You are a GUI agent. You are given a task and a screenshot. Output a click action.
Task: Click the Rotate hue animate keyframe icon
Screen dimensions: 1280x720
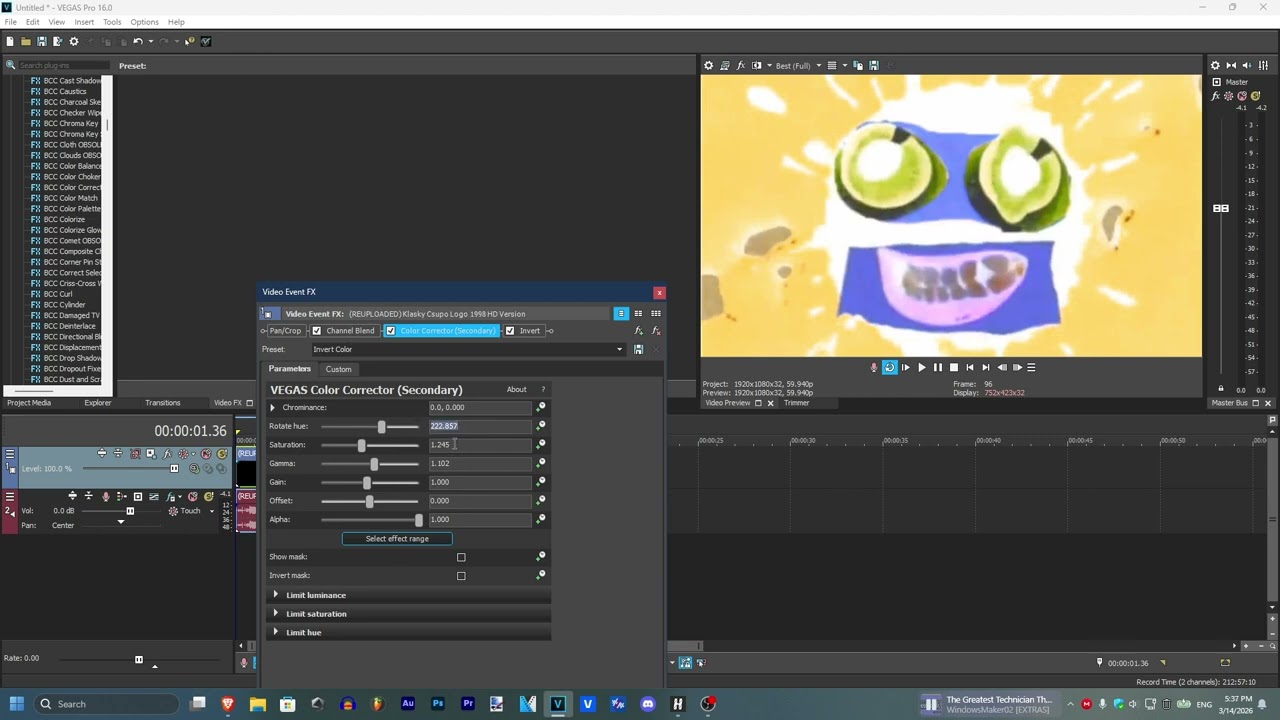(541, 426)
